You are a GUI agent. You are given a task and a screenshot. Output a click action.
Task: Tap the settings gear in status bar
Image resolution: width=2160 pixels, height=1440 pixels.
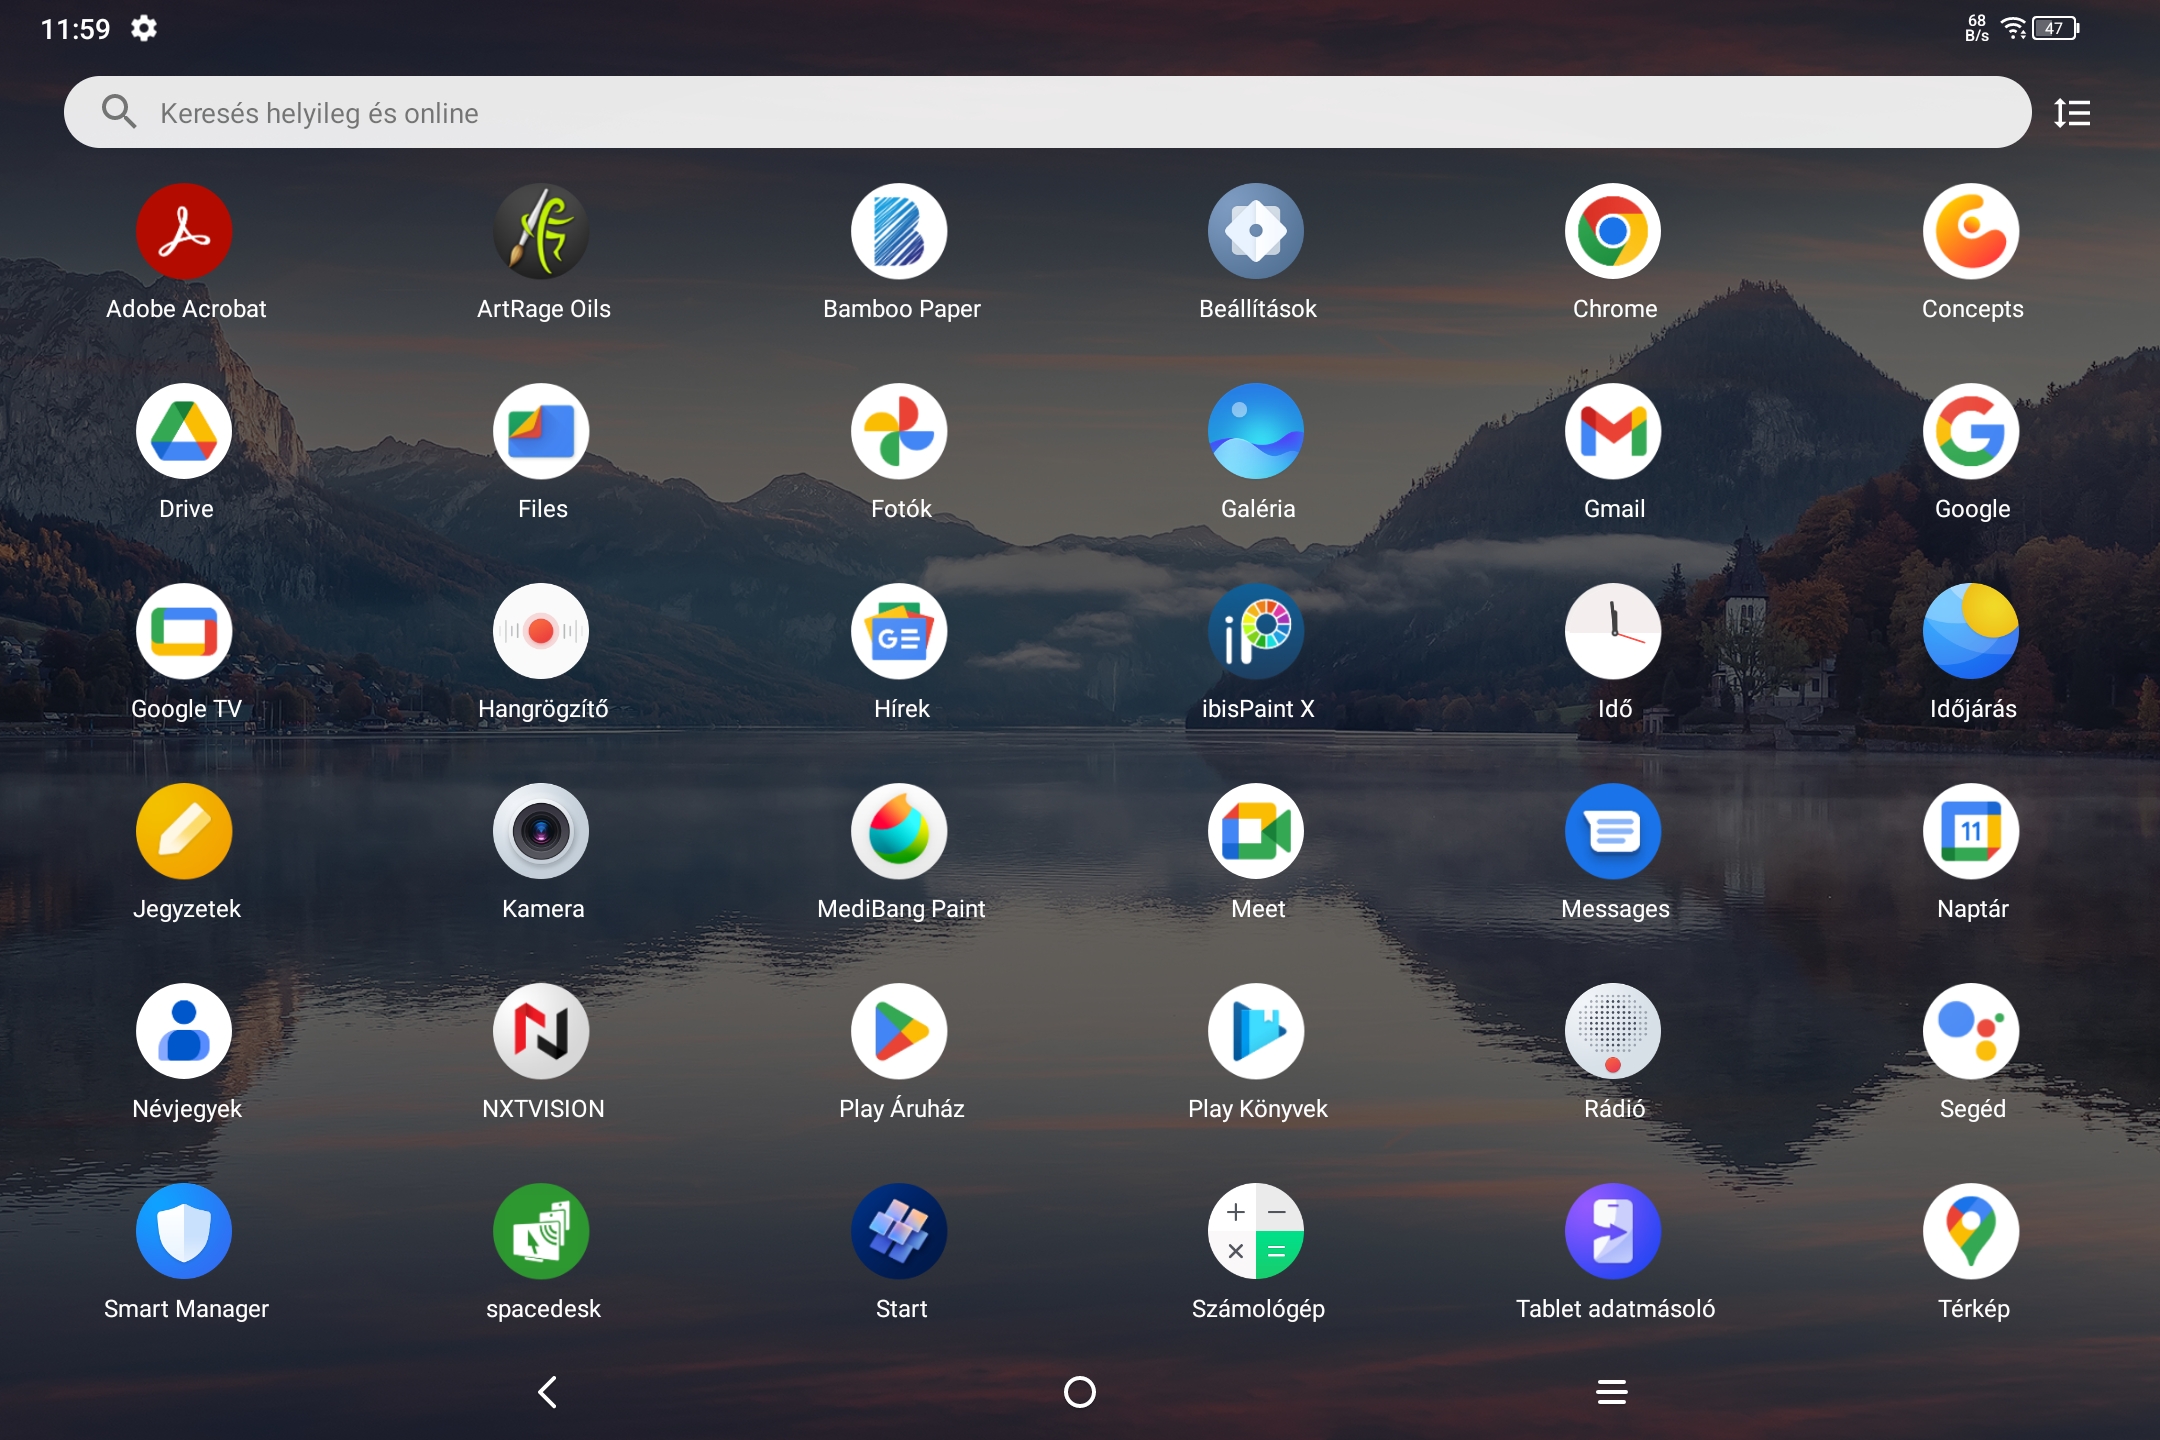144,28
